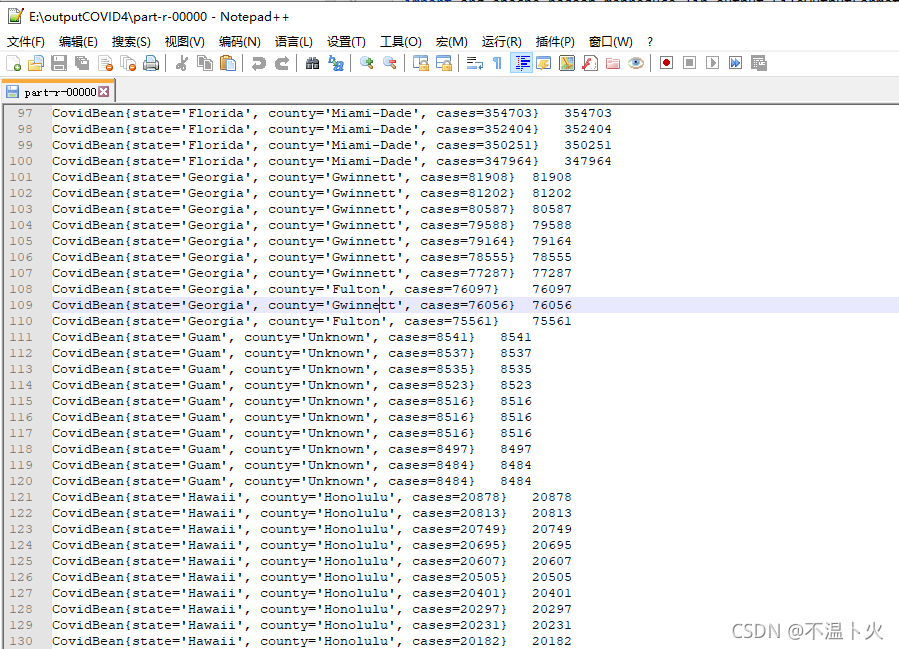Toggle word wrap toolbar icon
Image resolution: width=899 pixels, height=649 pixels.
475,63
